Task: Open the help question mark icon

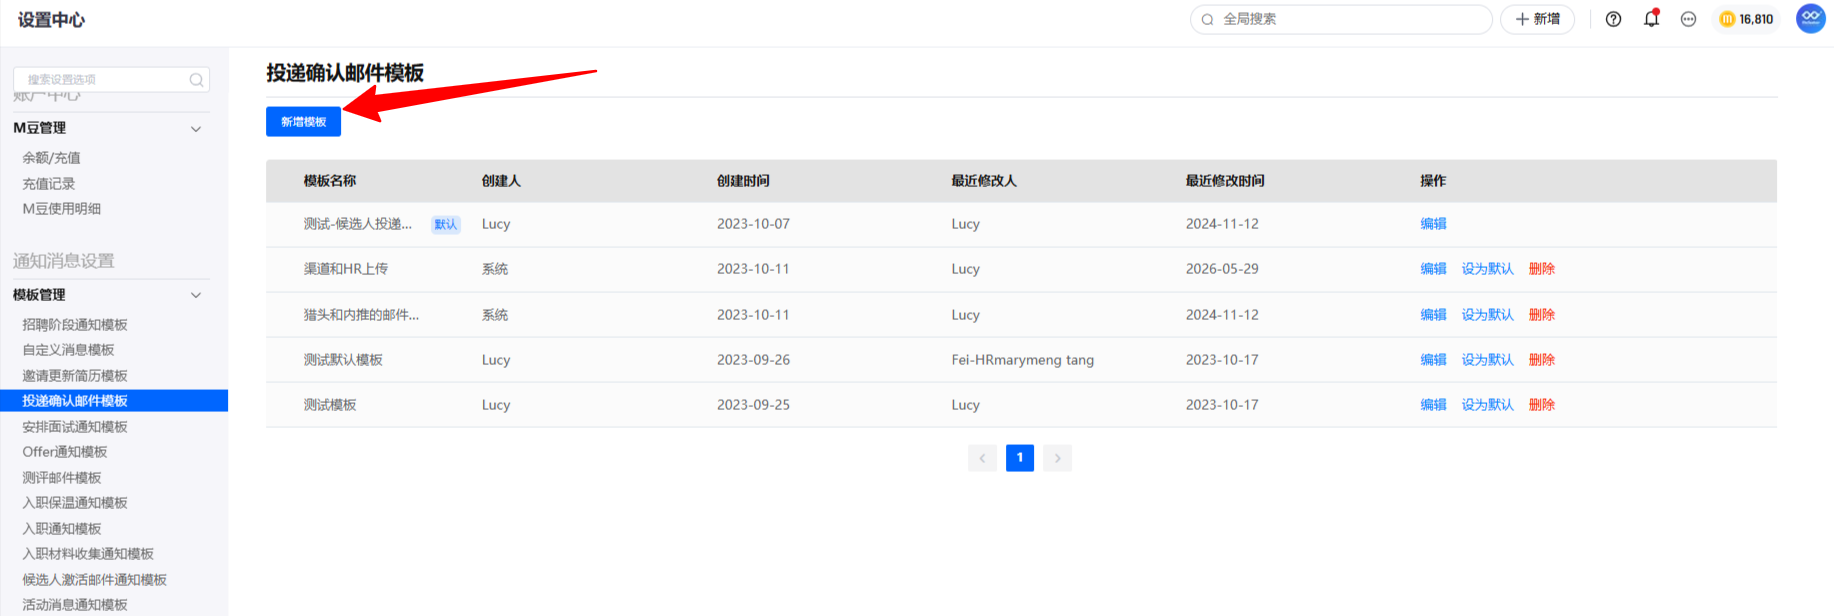Action: pyautogui.click(x=1613, y=19)
